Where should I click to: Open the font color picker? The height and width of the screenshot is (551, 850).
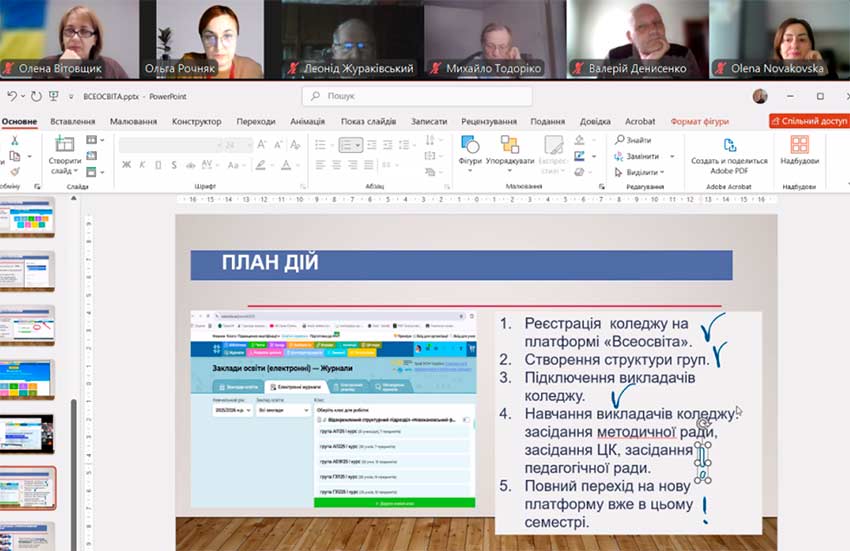[x=286, y=165]
